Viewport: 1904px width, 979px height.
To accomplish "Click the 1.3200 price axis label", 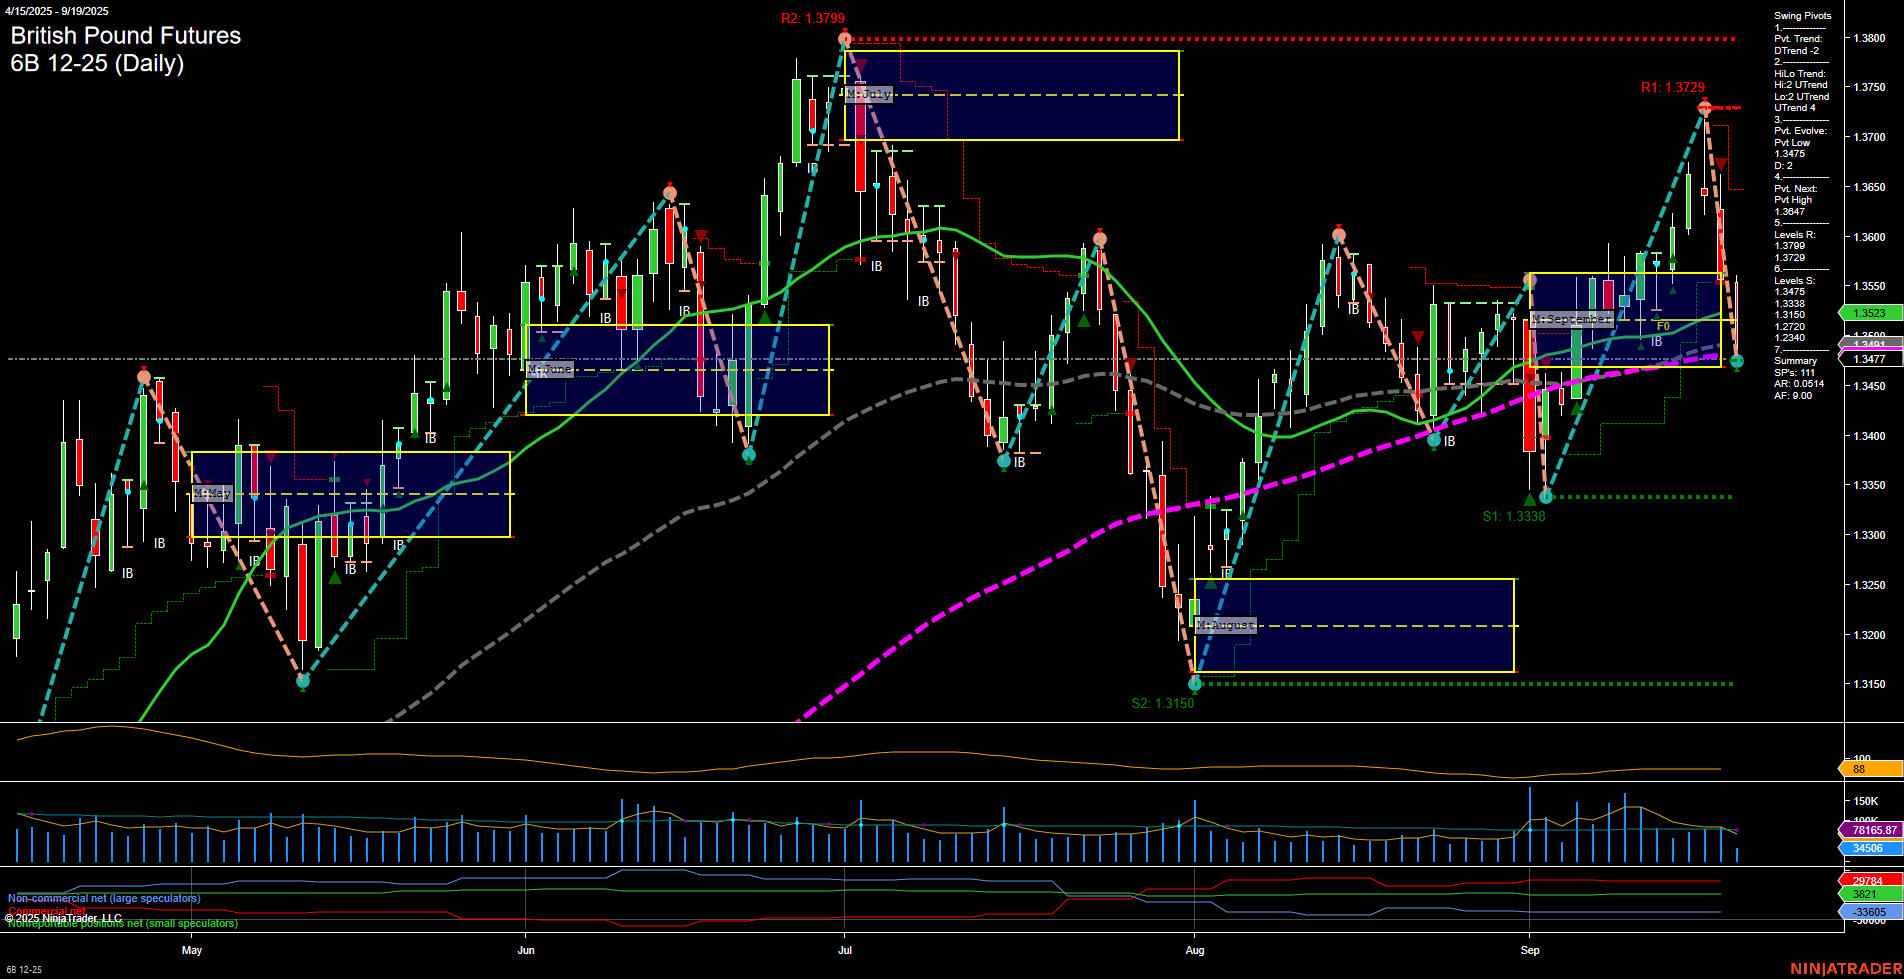I will point(1869,636).
